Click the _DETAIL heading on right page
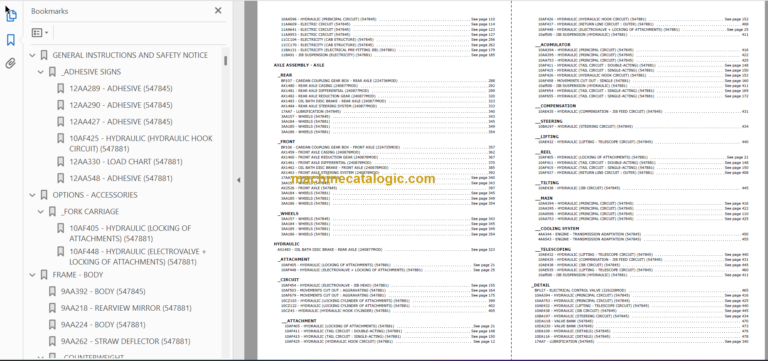The image size is (768, 361). tap(541, 285)
